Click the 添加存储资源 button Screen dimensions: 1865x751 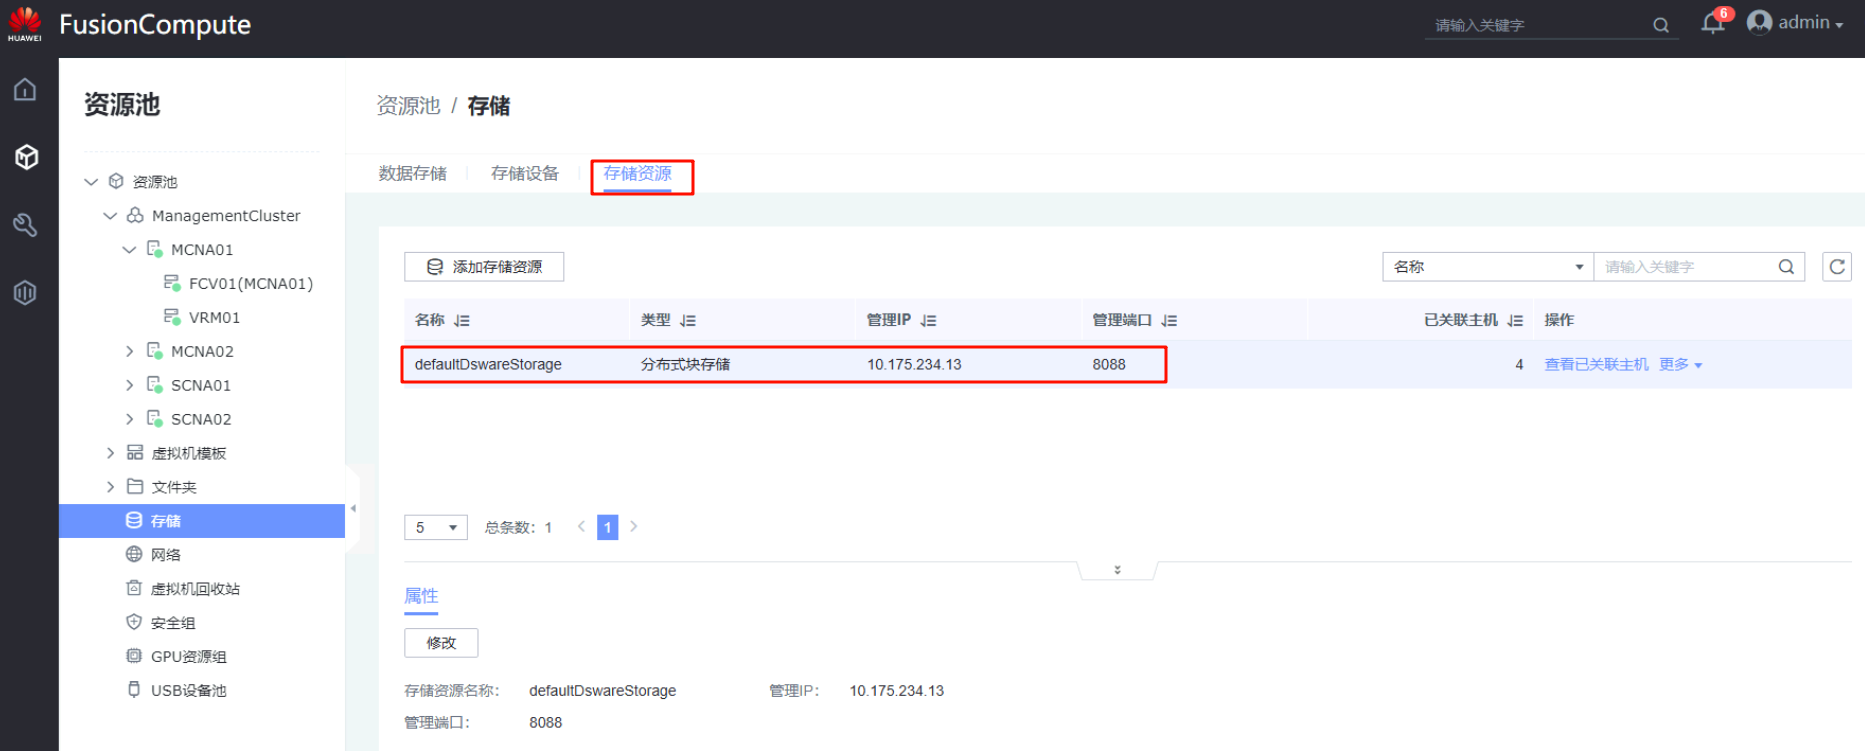(484, 267)
